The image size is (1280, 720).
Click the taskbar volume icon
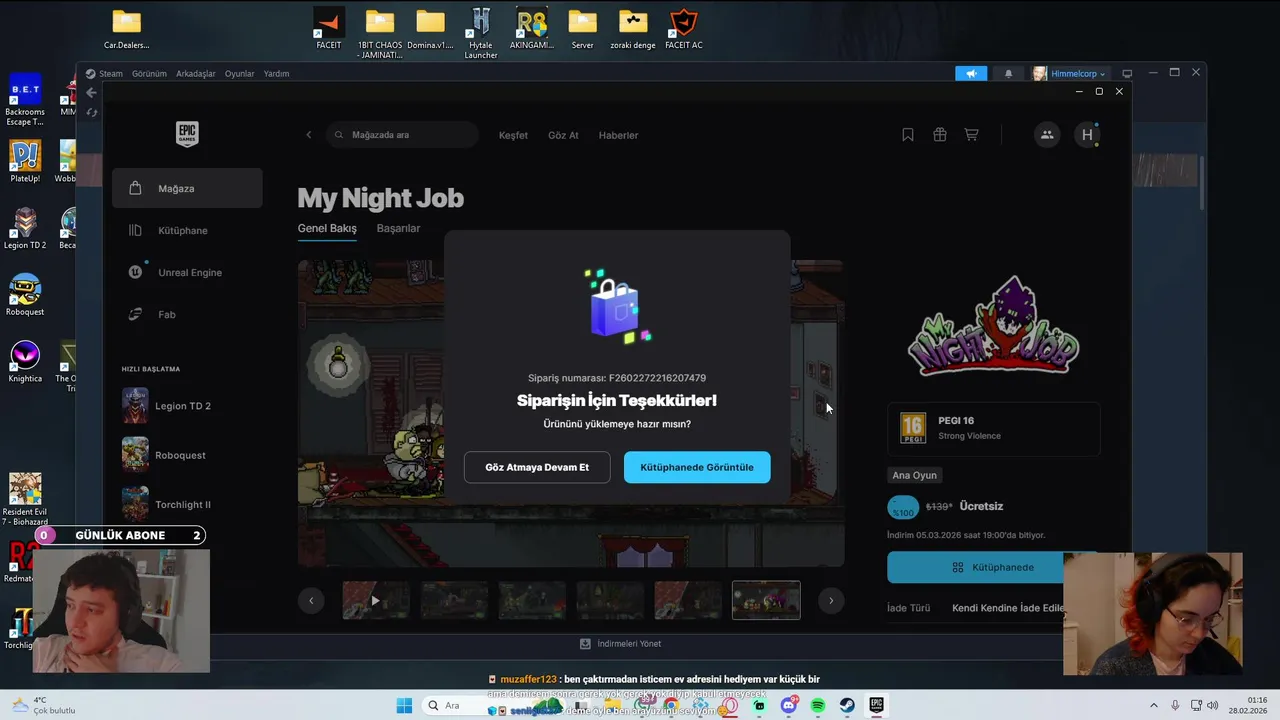pyautogui.click(x=1212, y=705)
